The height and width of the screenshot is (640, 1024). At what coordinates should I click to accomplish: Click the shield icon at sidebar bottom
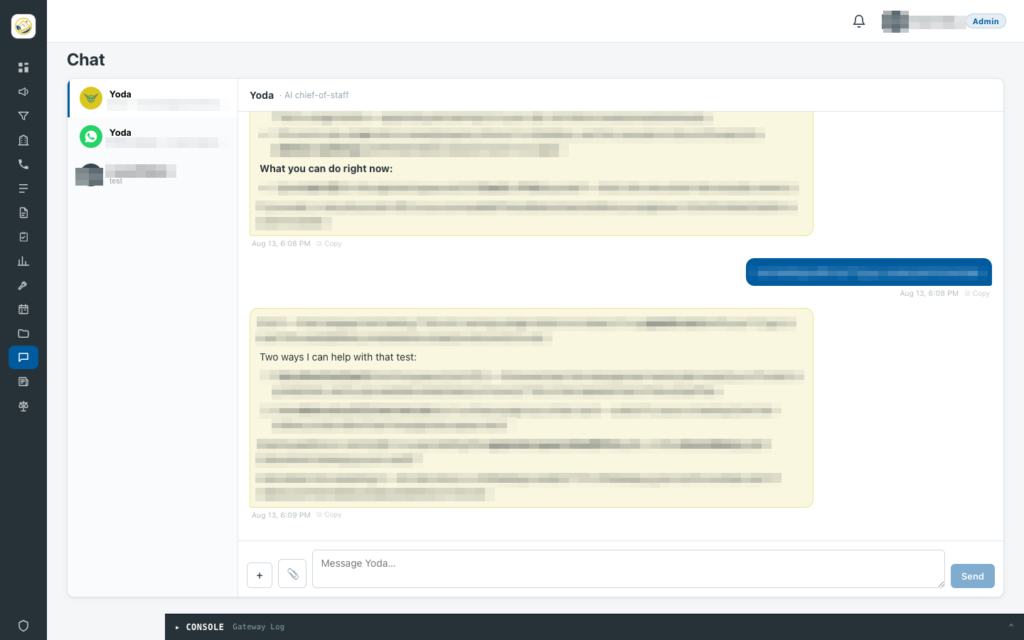(24, 626)
